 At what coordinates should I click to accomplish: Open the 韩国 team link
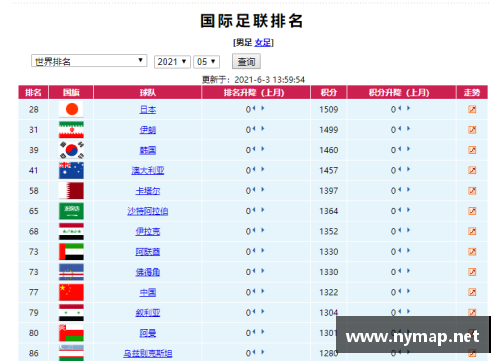pyautogui.click(x=148, y=150)
